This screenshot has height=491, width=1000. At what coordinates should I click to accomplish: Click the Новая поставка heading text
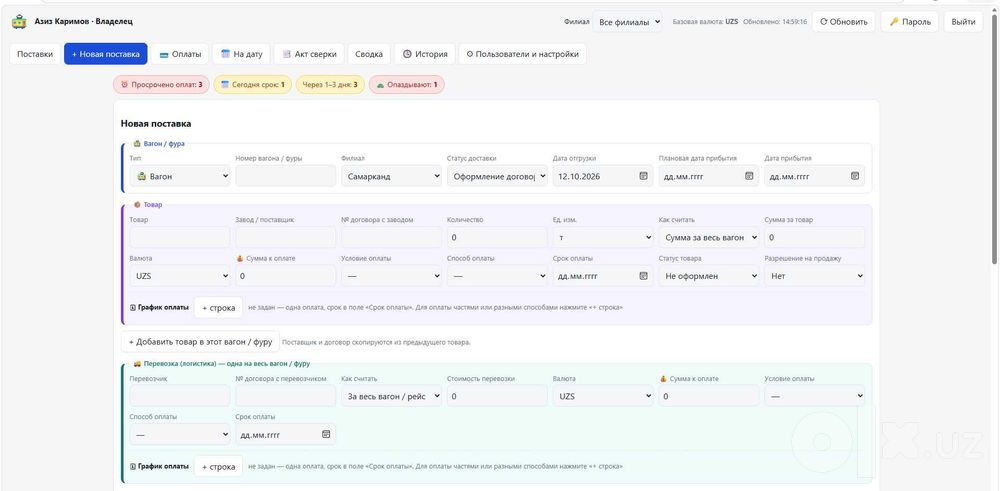[156, 124]
